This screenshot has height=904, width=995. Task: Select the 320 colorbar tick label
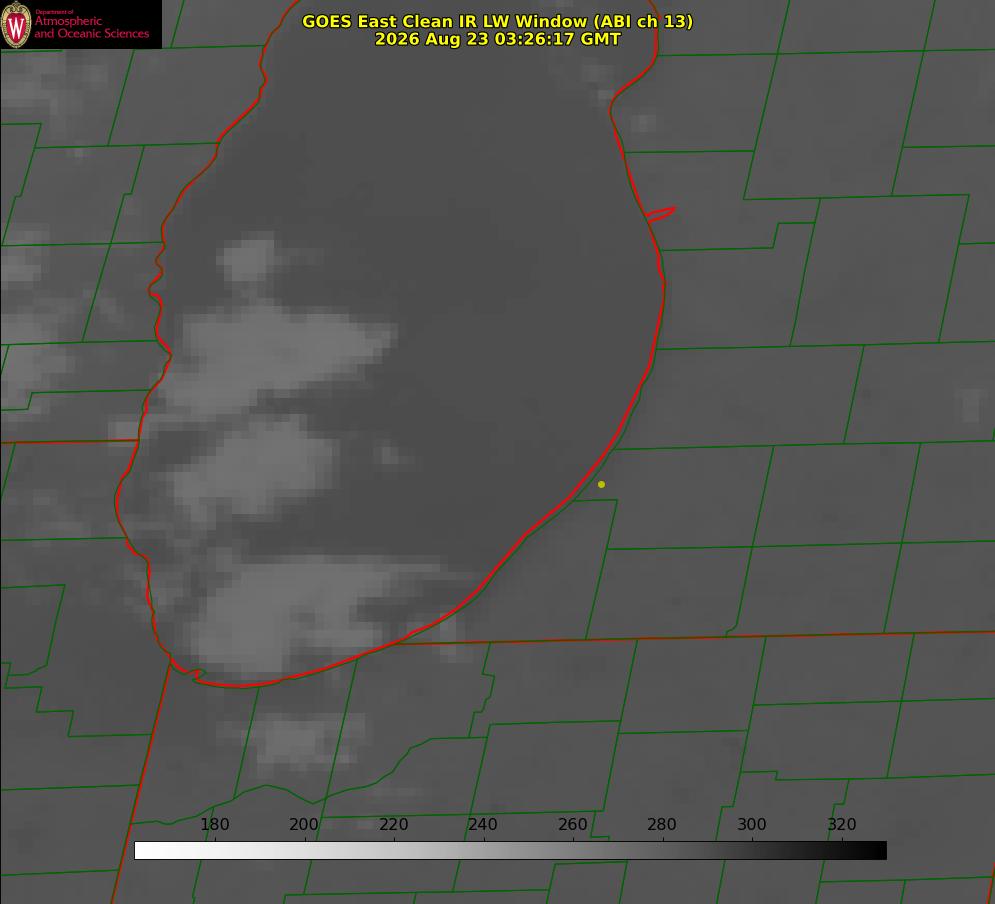coord(842,824)
